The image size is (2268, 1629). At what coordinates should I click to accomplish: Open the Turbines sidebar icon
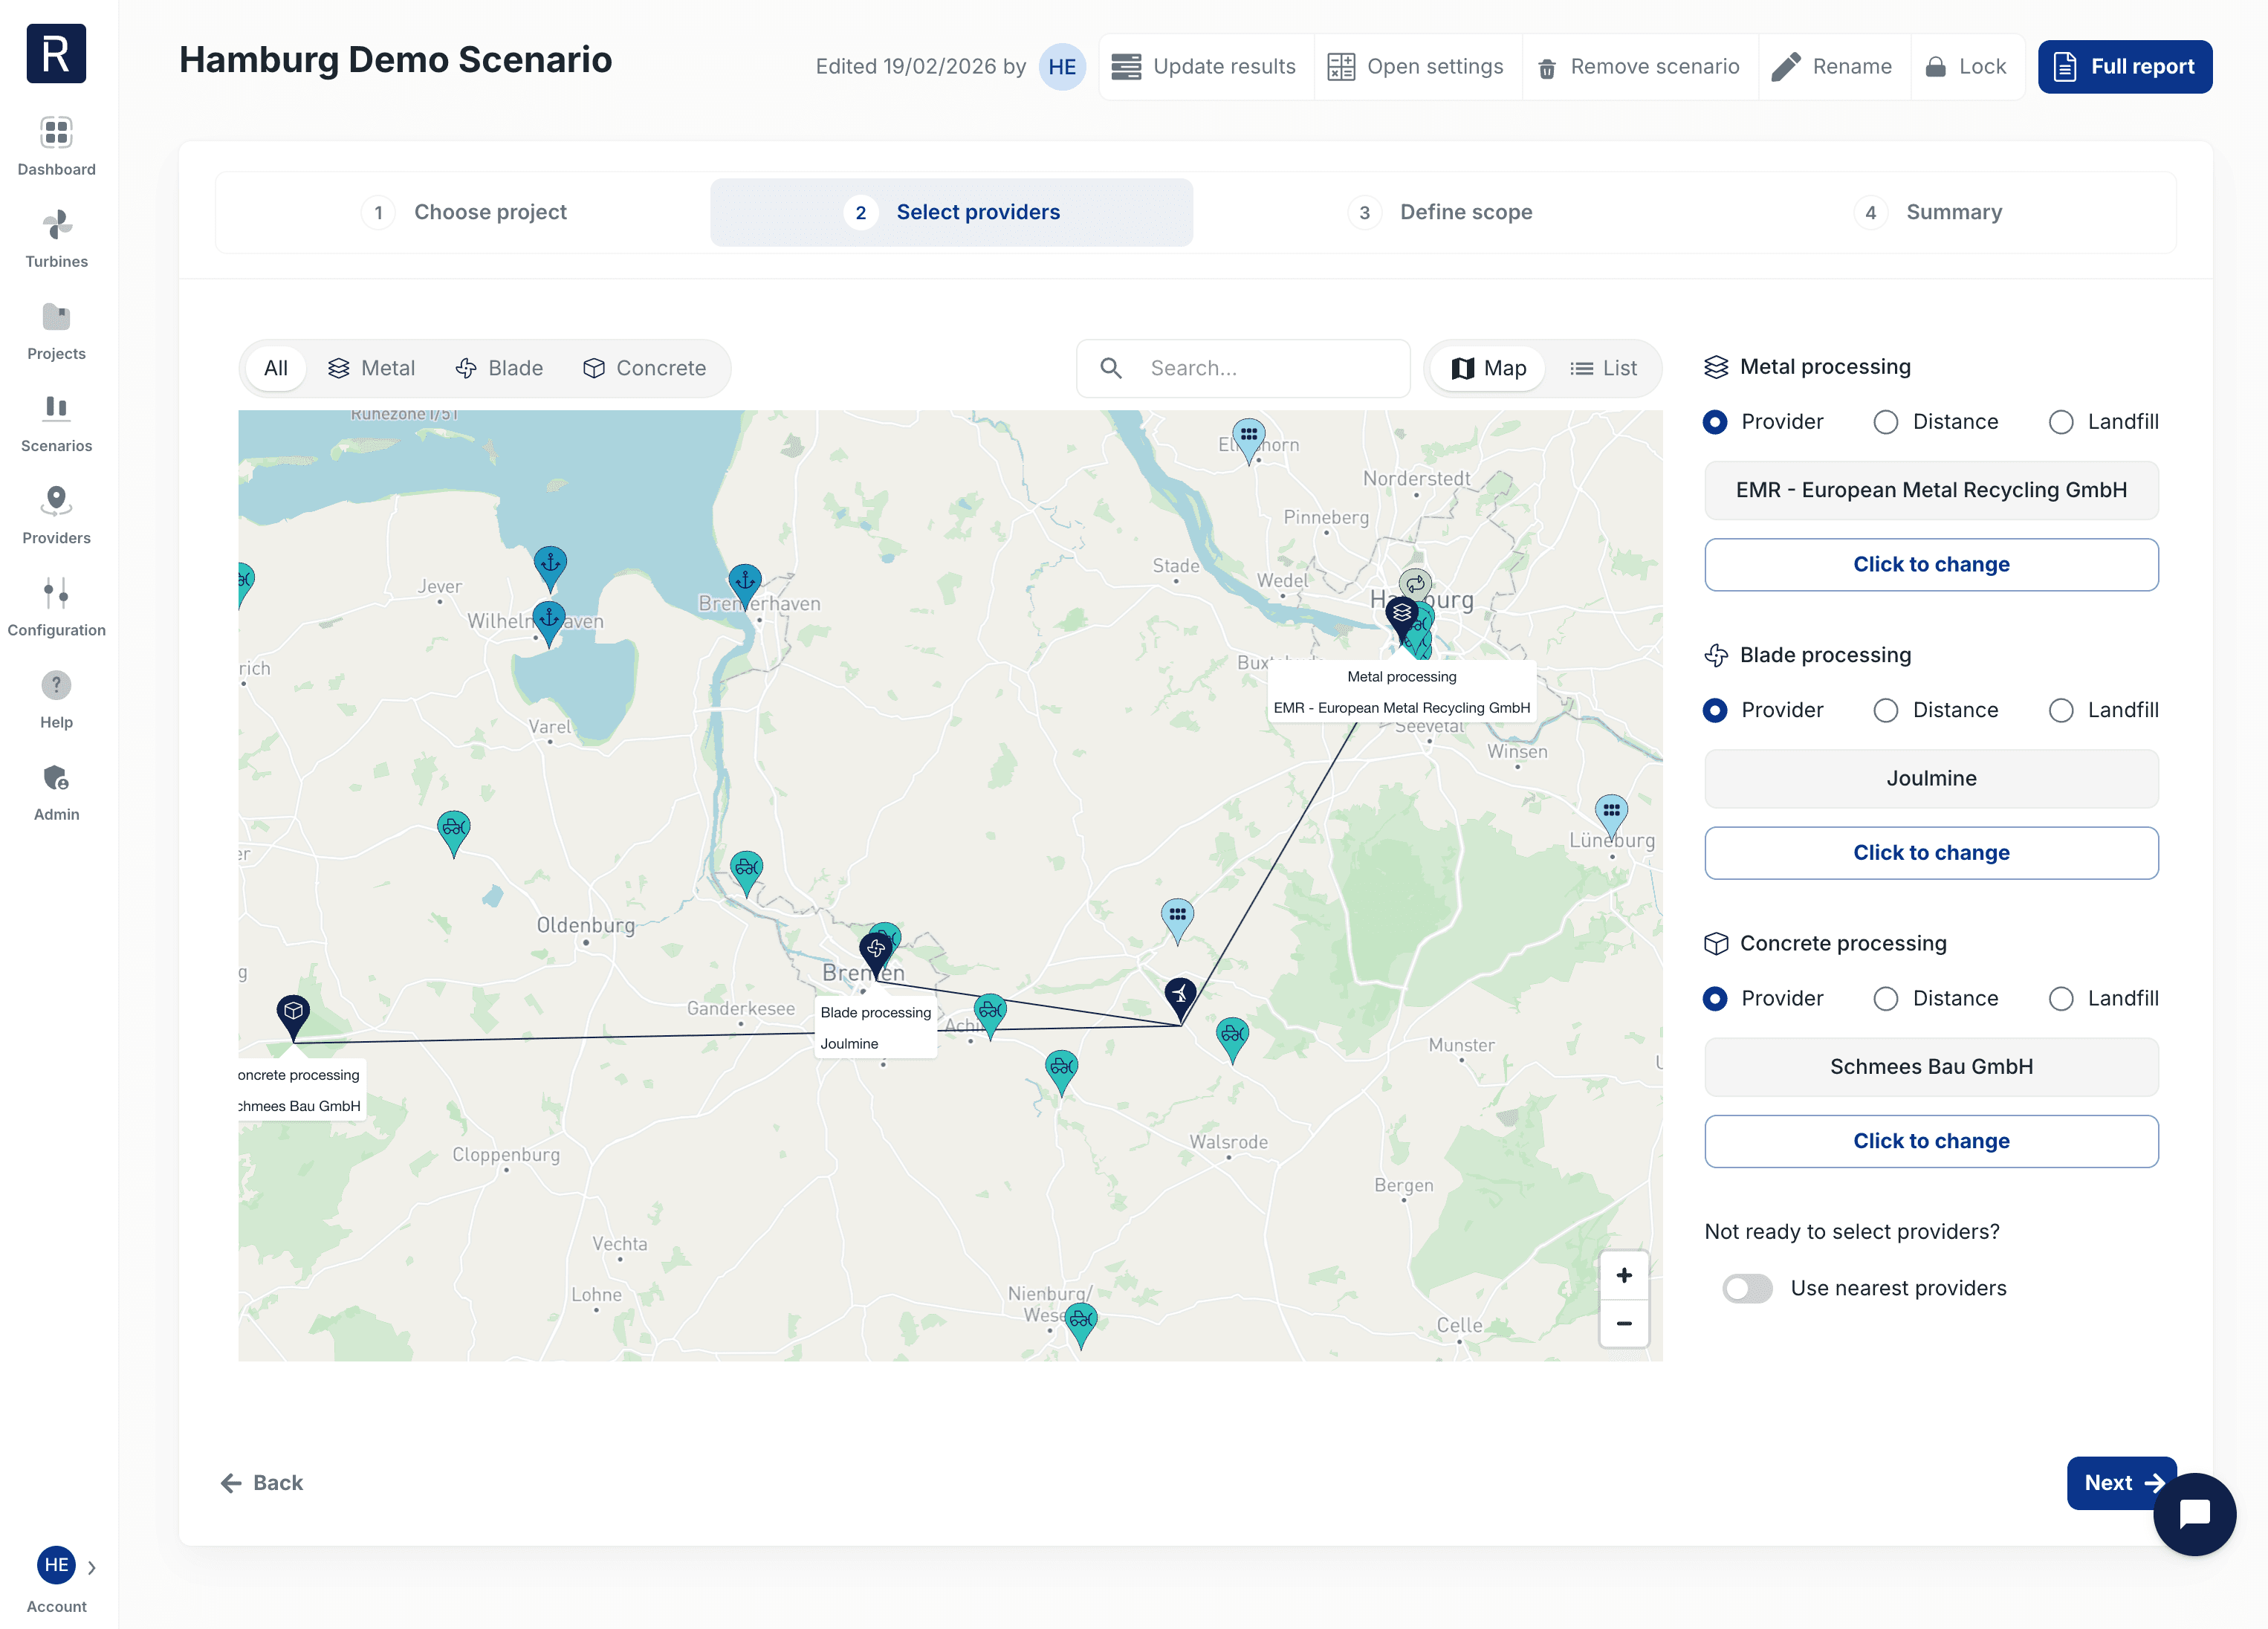coord(56,226)
